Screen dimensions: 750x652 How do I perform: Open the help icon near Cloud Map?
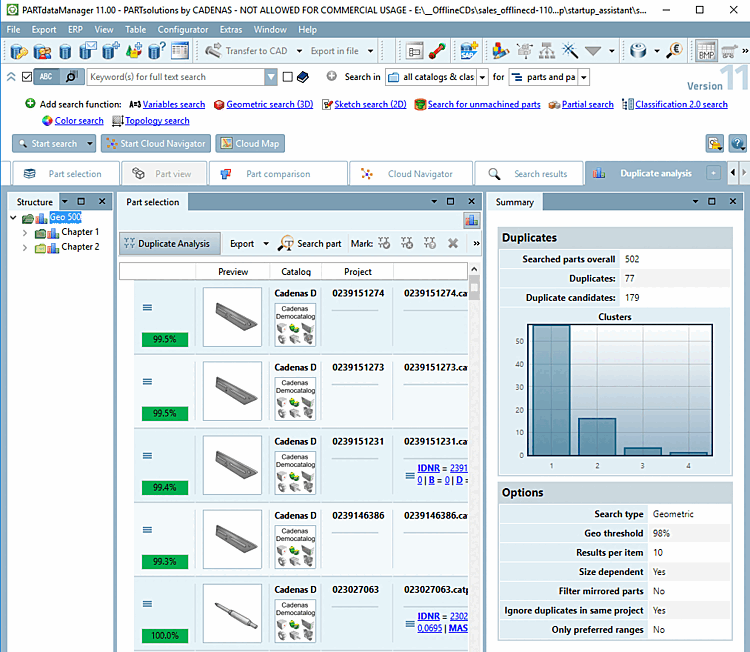738,144
